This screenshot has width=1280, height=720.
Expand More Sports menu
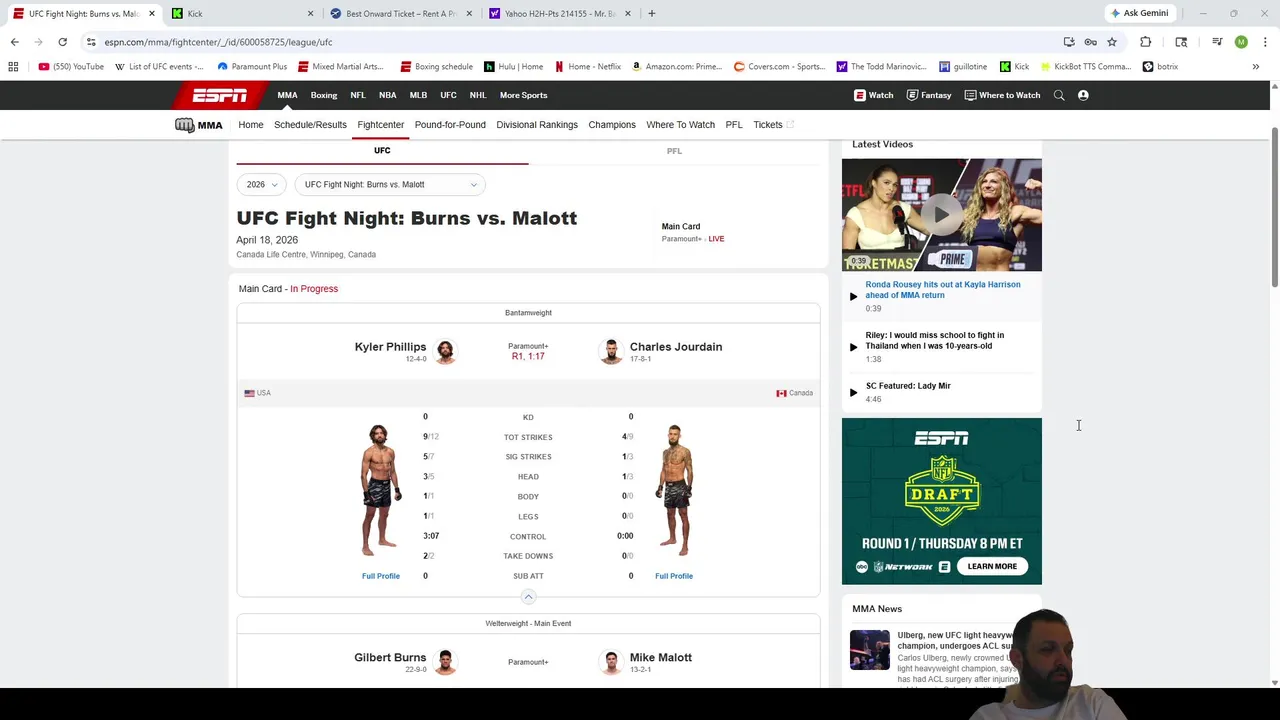pyautogui.click(x=524, y=95)
